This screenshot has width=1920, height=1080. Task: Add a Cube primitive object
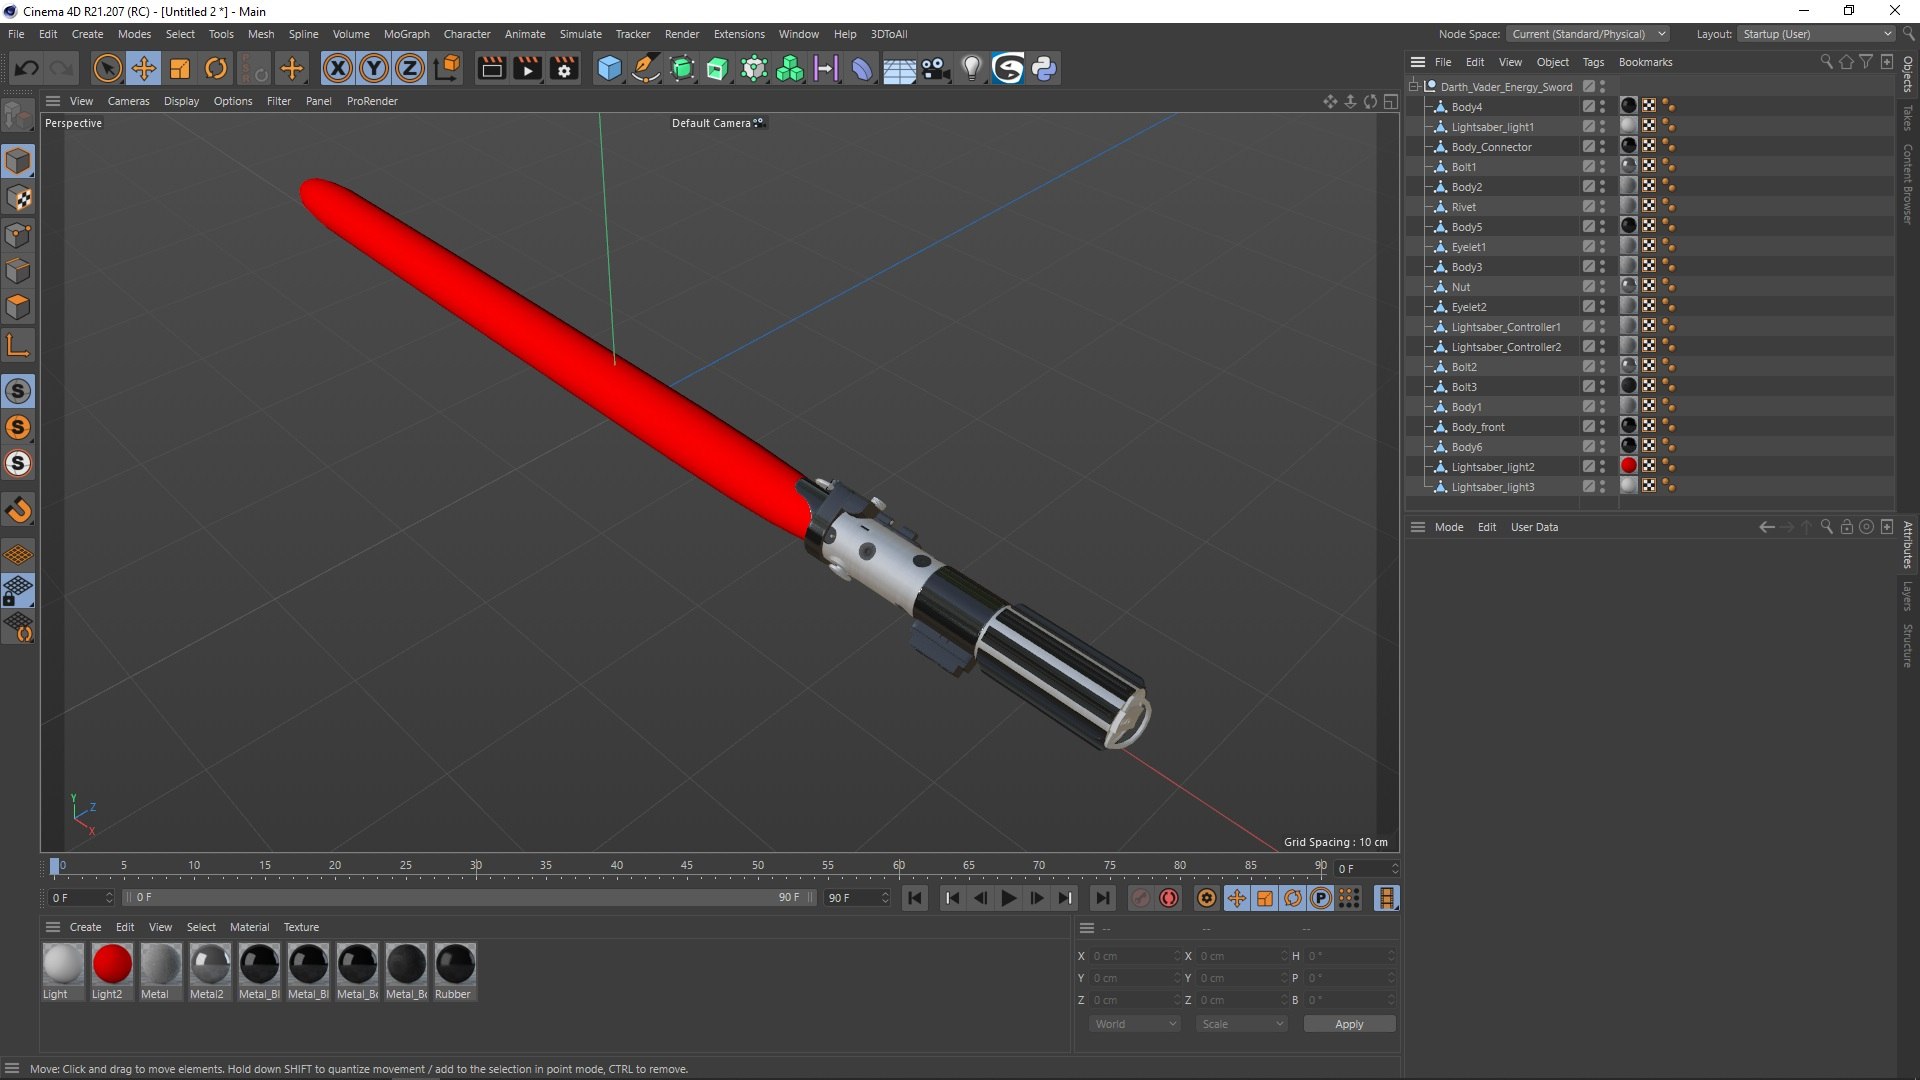click(609, 68)
